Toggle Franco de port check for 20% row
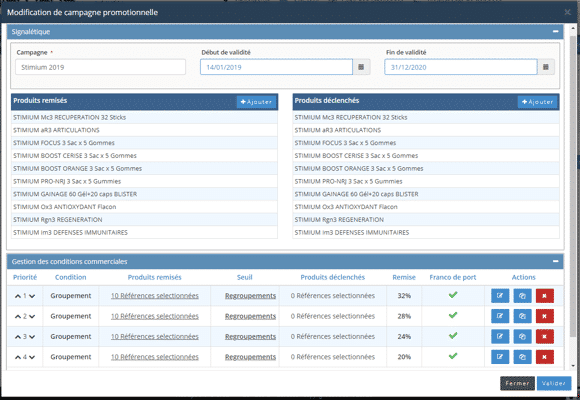 point(453,356)
